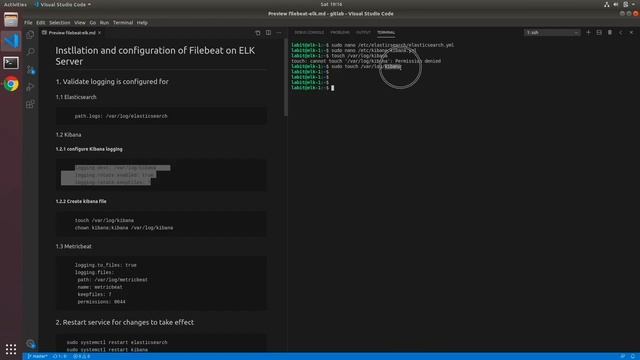Switch to the Debug Console panel tab
Screen dimensions: 640x360
pos(309,32)
